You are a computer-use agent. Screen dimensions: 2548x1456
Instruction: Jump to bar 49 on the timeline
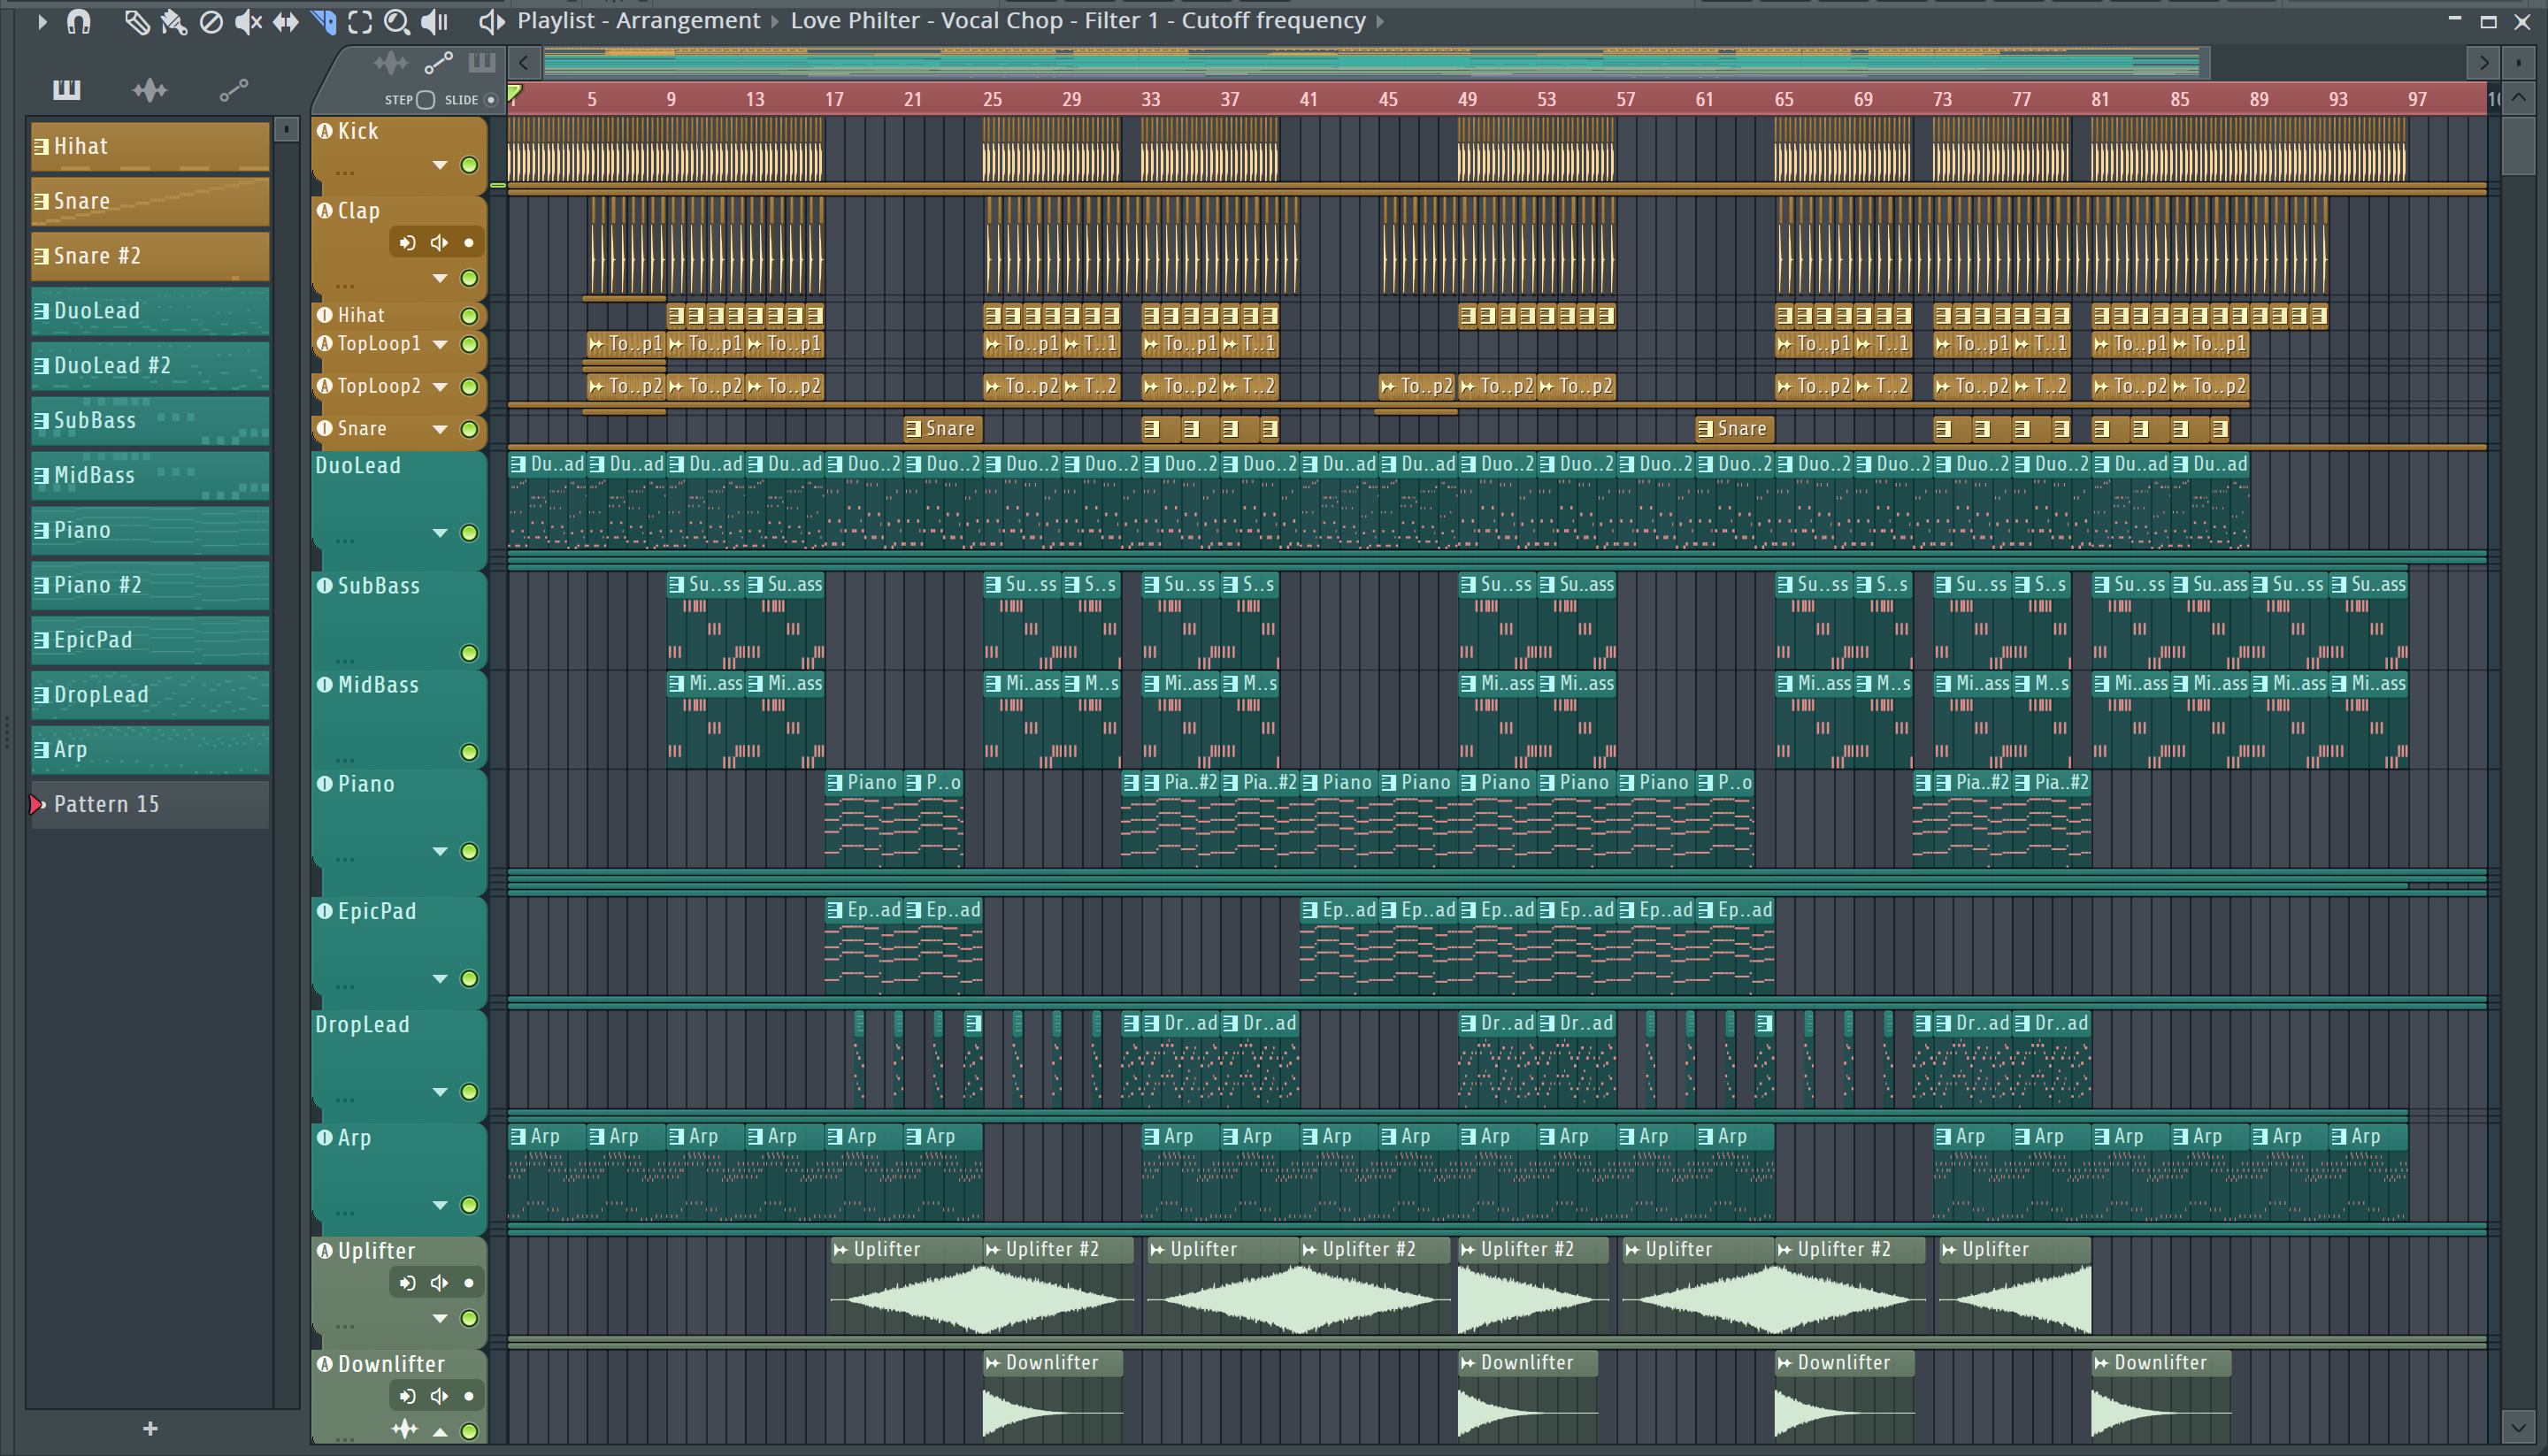pos(1467,99)
